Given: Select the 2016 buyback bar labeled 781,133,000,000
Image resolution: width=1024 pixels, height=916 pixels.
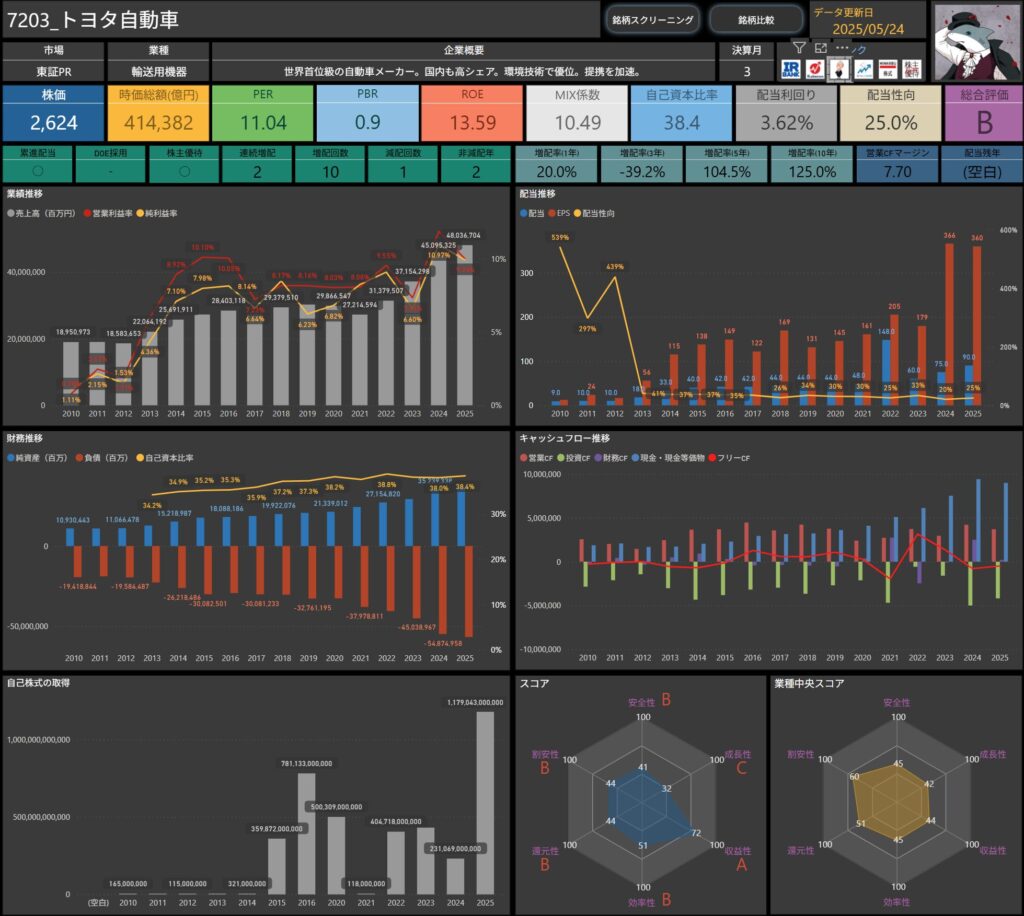Looking at the screenshot, I should [x=306, y=834].
